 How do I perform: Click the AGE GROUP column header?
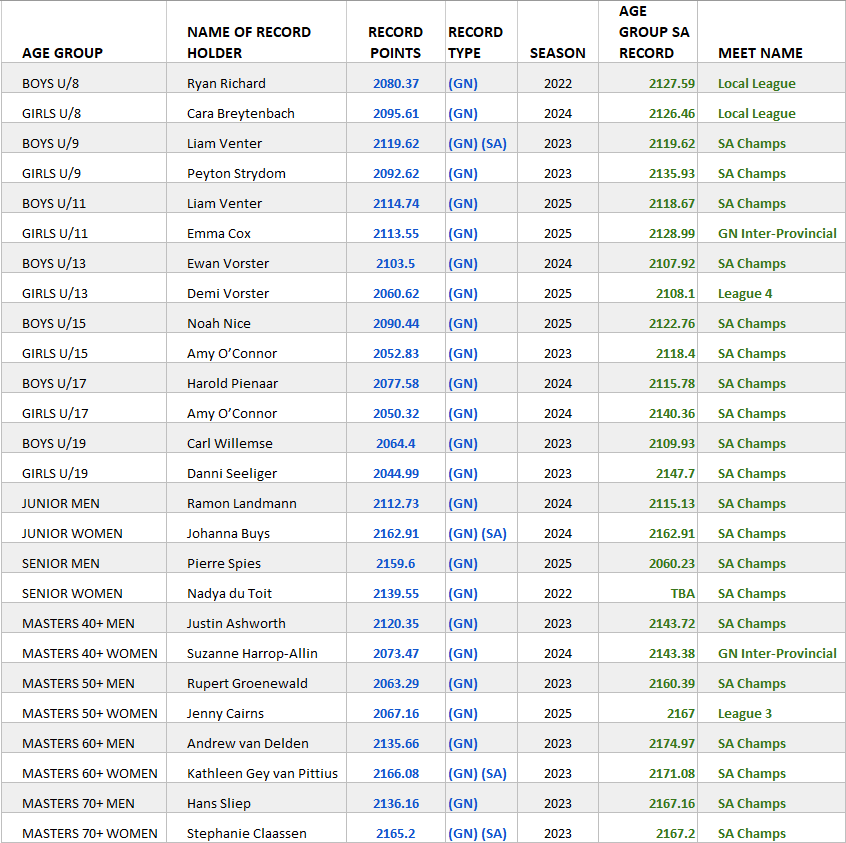click(x=62, y=53)
